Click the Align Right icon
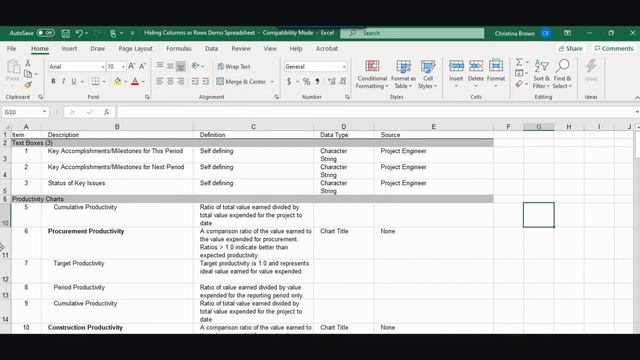Viewport: 640px width, 360px height. click(180, 82)
